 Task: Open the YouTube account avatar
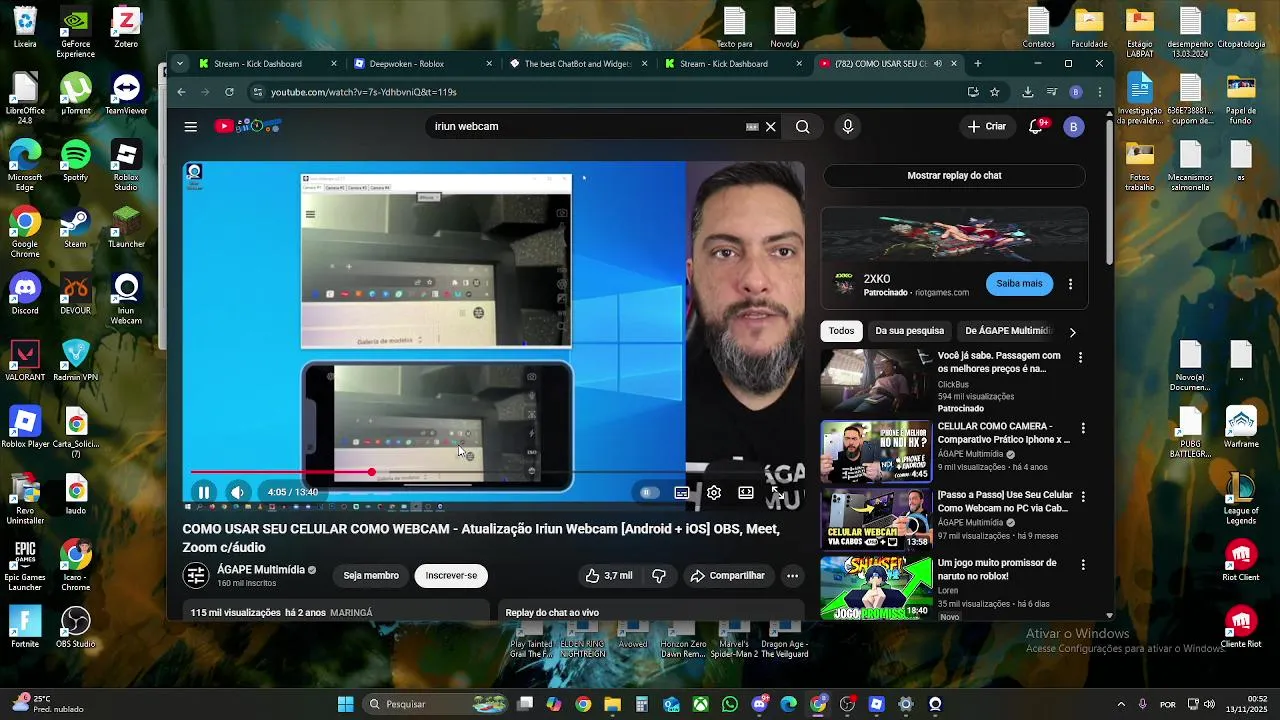[1074, 126]
